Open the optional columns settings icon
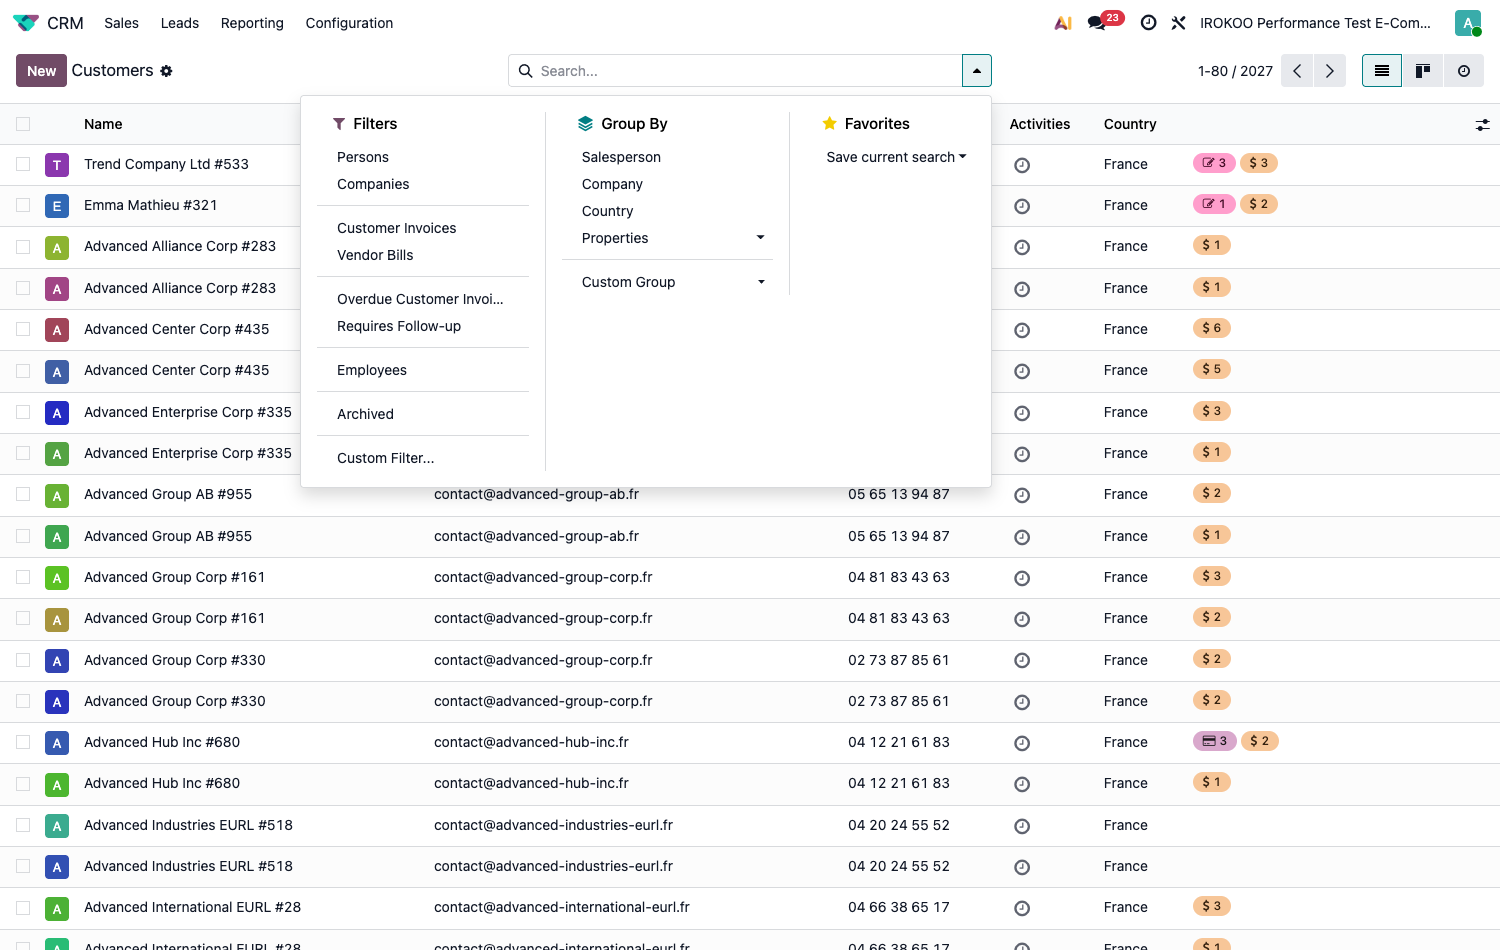1500x950 pixels. click(1482, 125)
